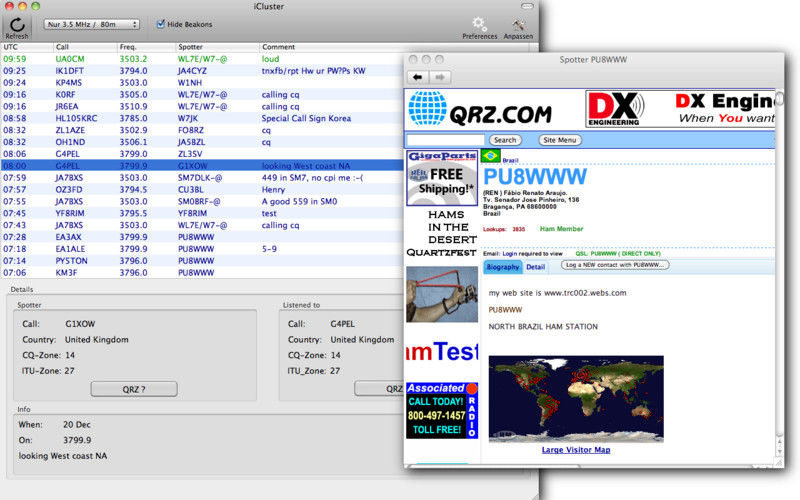
Task: Click the Refresh toolbar icon
Action: pos(17,25)
